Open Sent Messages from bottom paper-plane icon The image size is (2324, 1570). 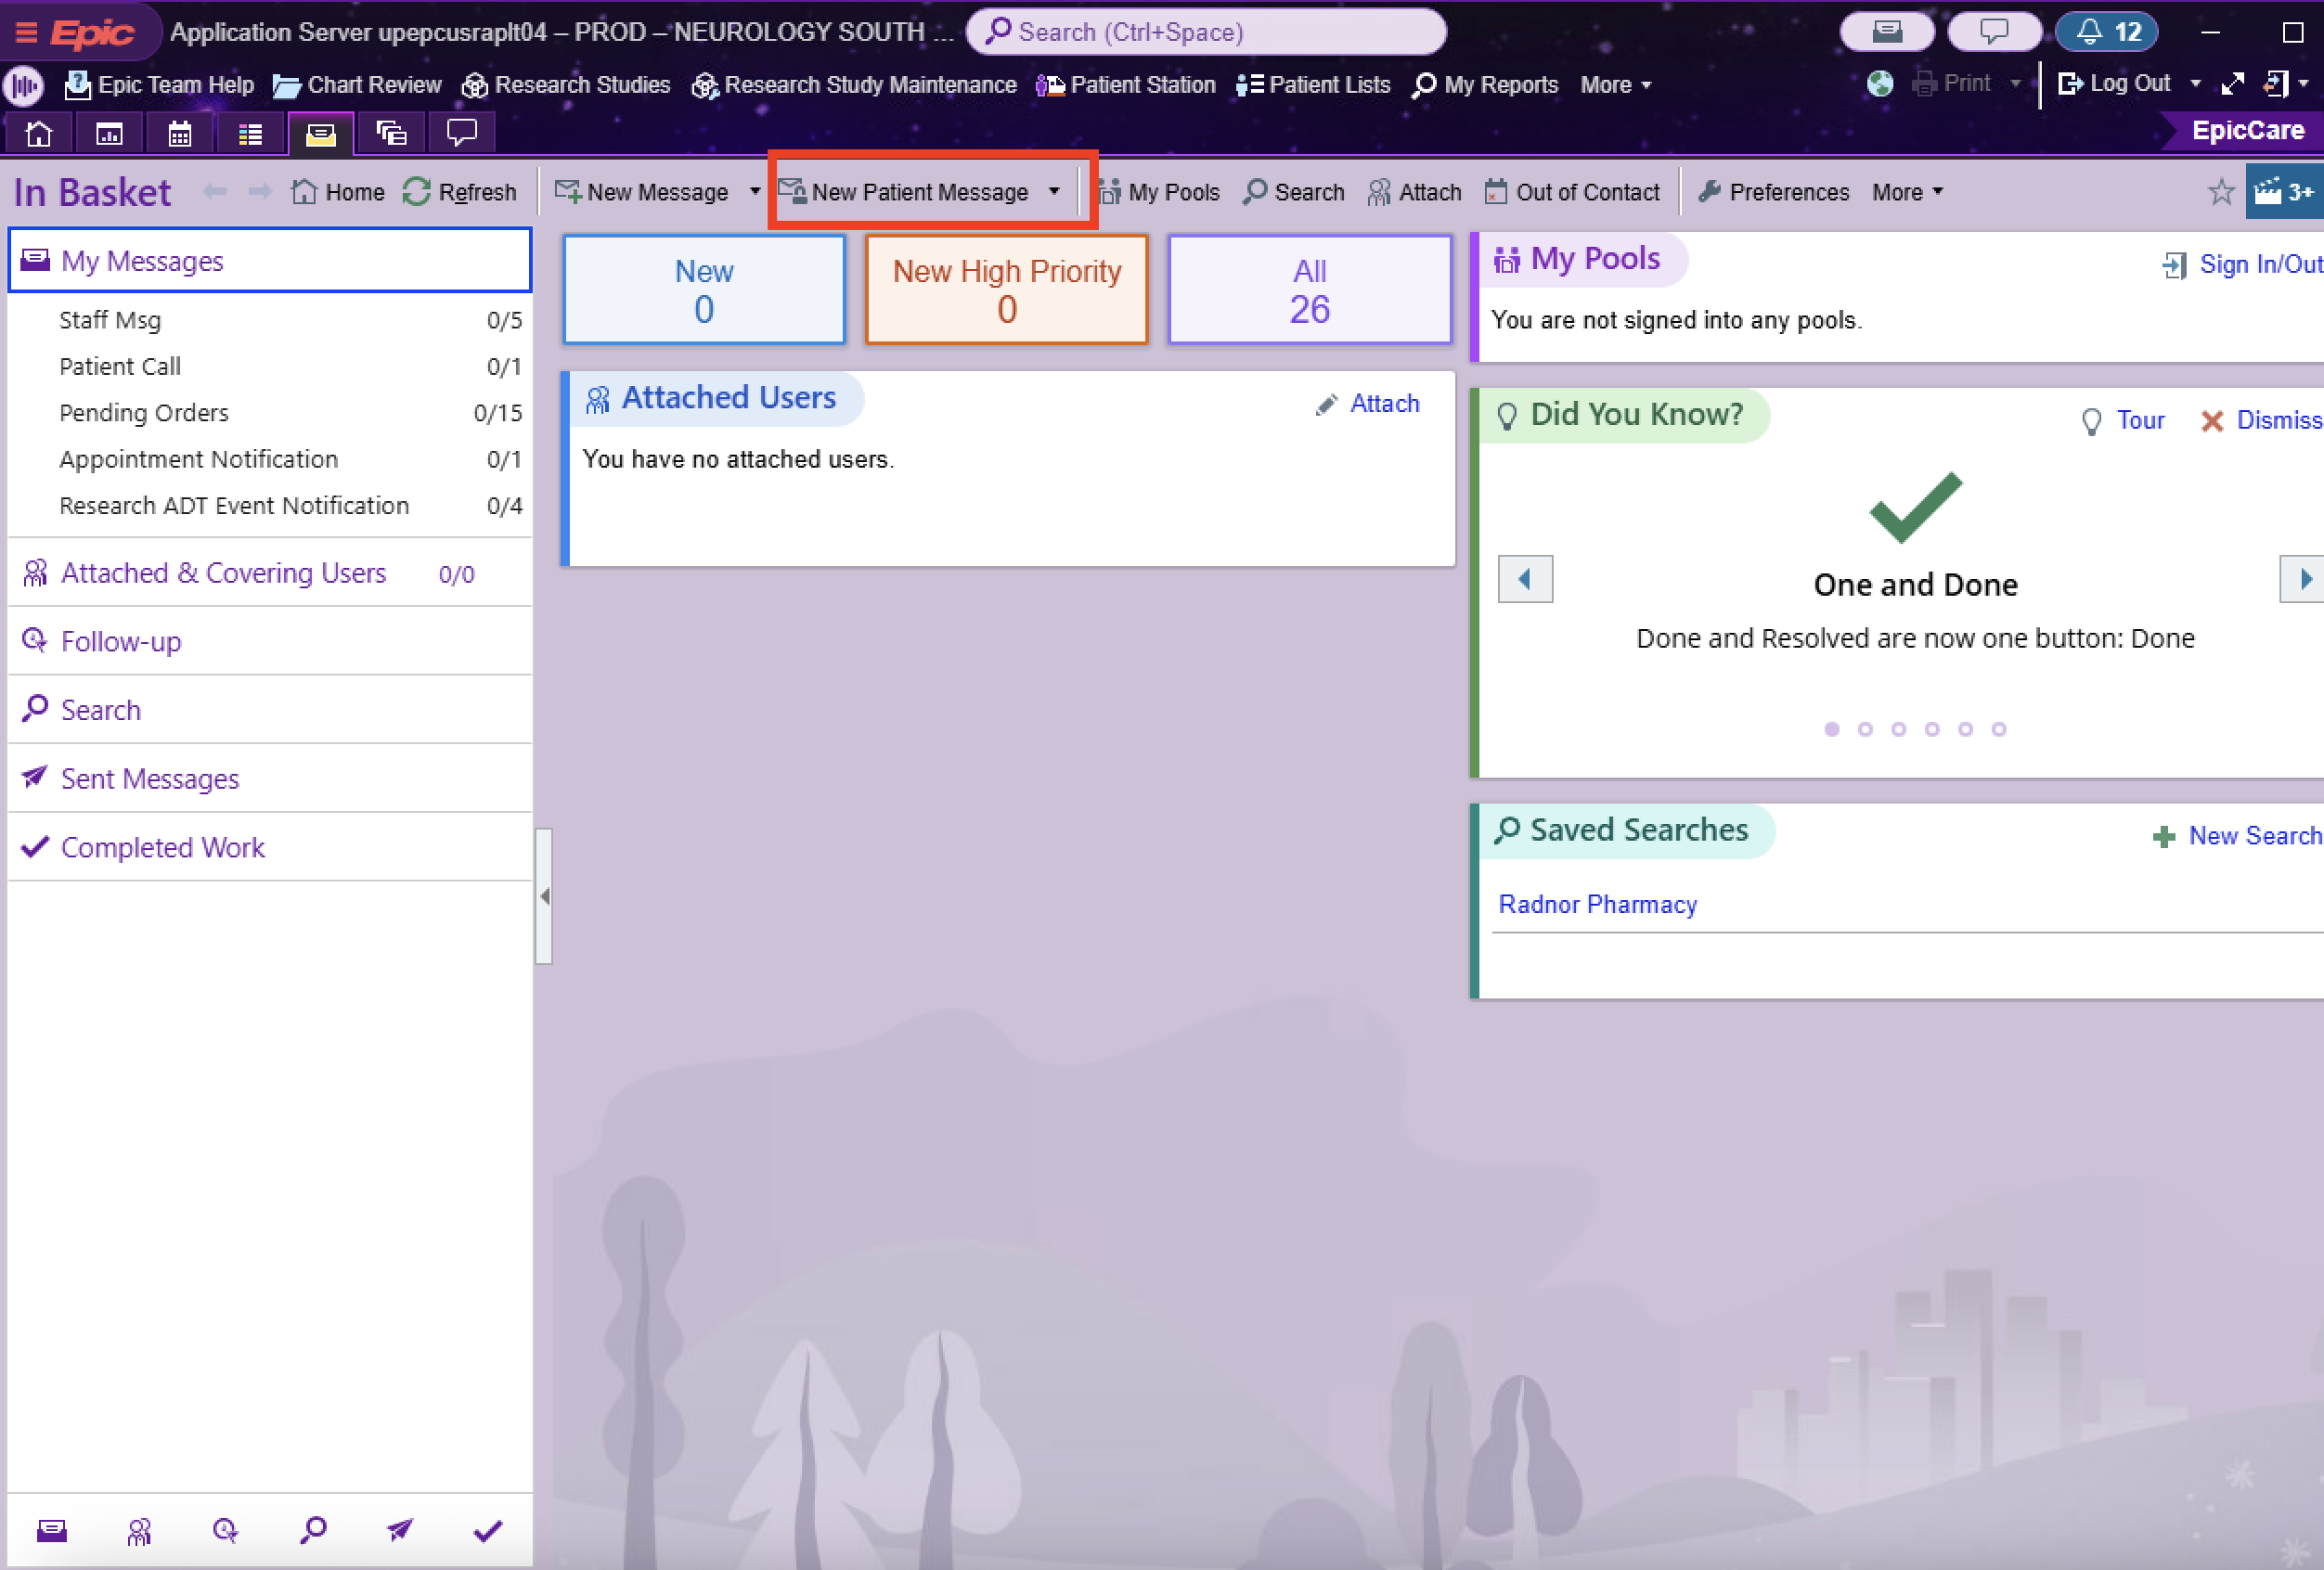[x=400, y=1531]
